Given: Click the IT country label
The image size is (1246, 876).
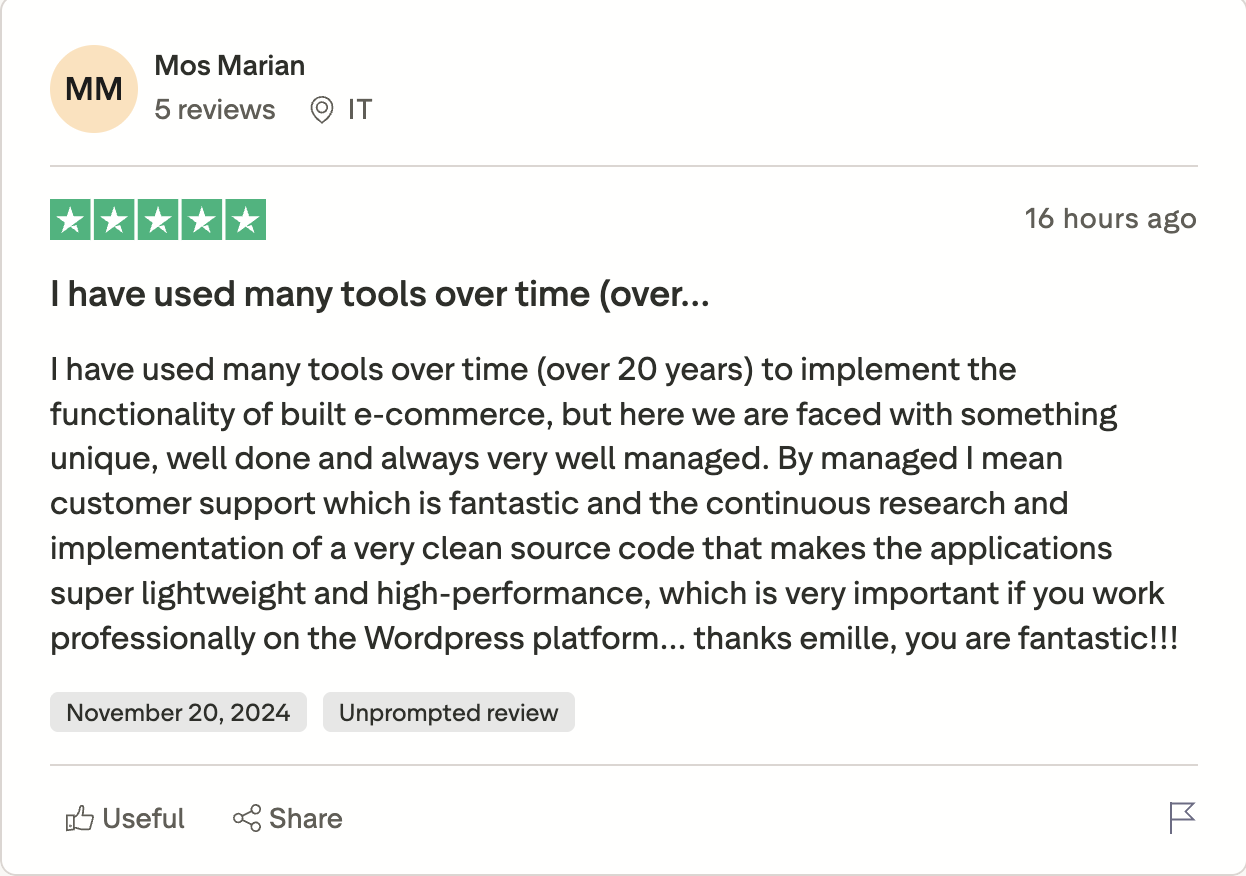Looking at the screenshot, I should click(361, 110).
